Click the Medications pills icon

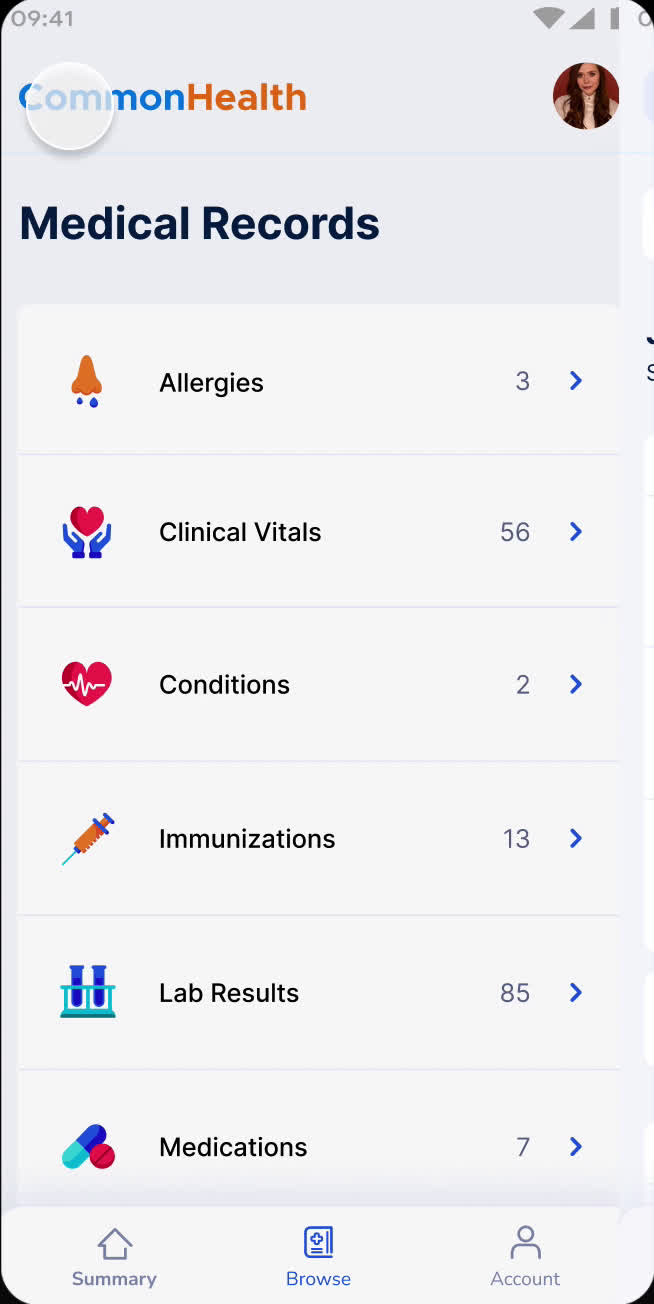(88, 1147)
